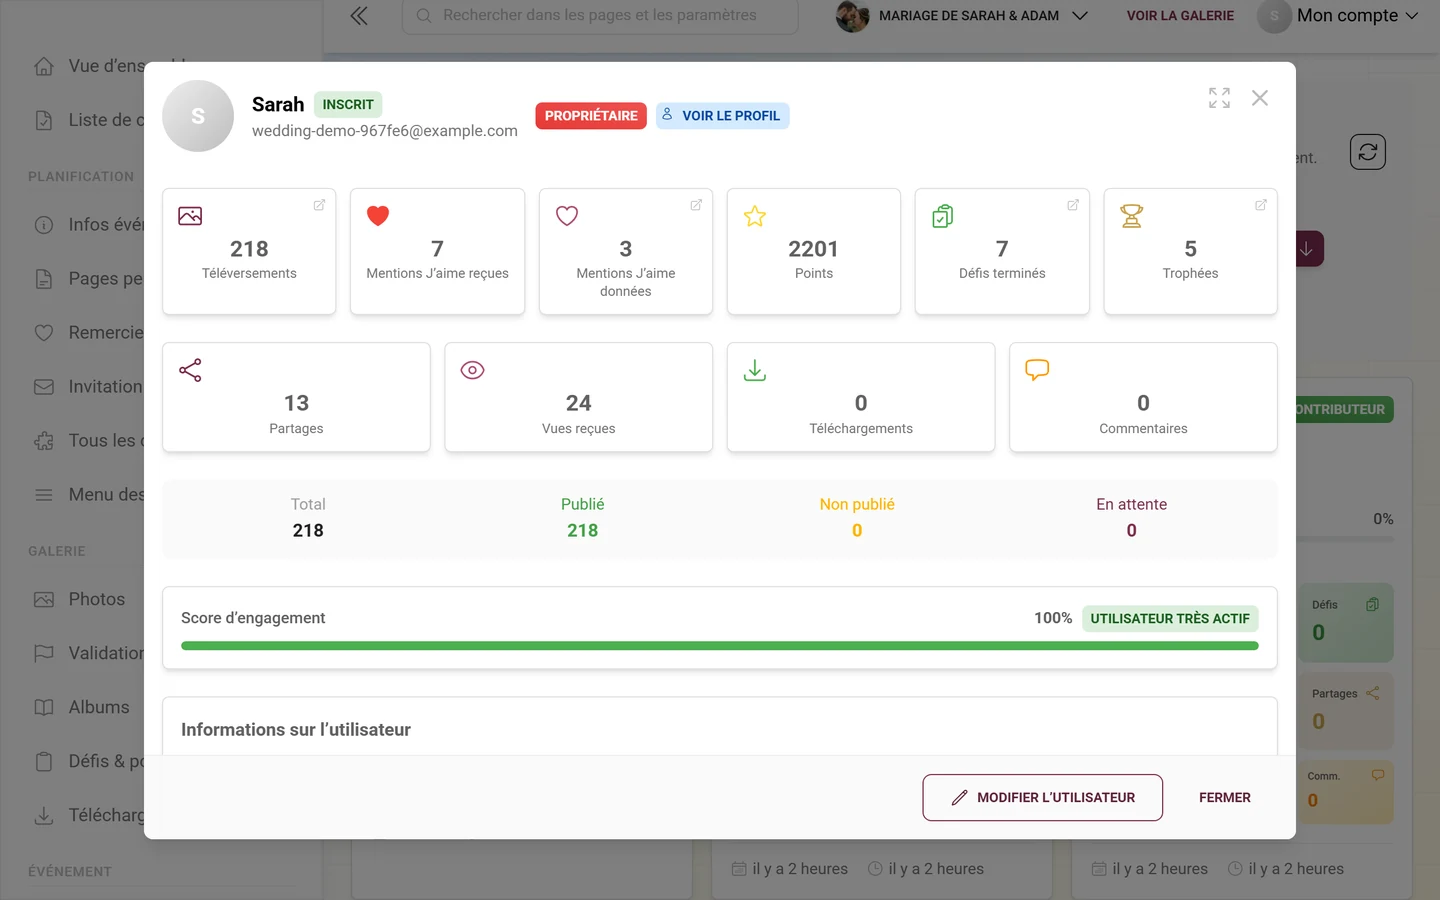Click the En attente label

pyautogui.click(x=1131, y=504)
